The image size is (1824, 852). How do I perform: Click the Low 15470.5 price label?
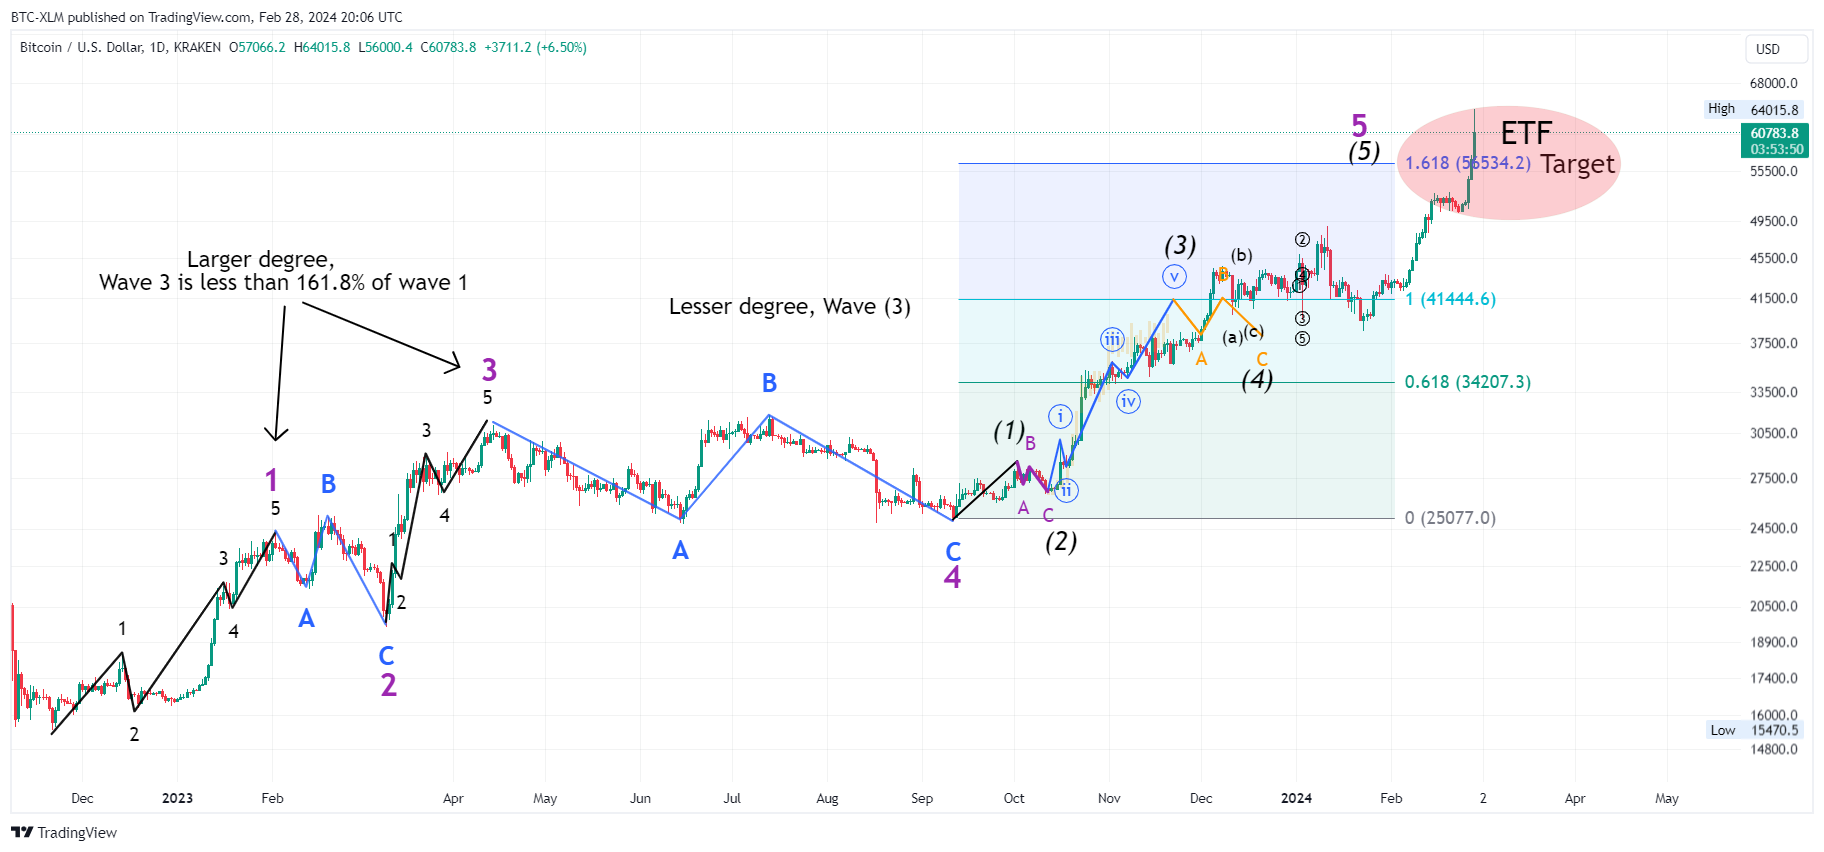pos(1755,730)
